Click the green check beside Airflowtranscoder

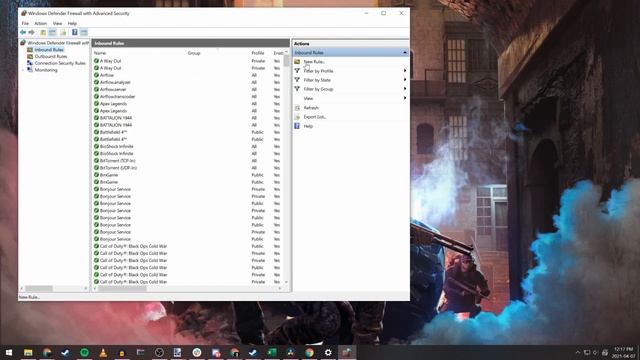coord(96,96)
